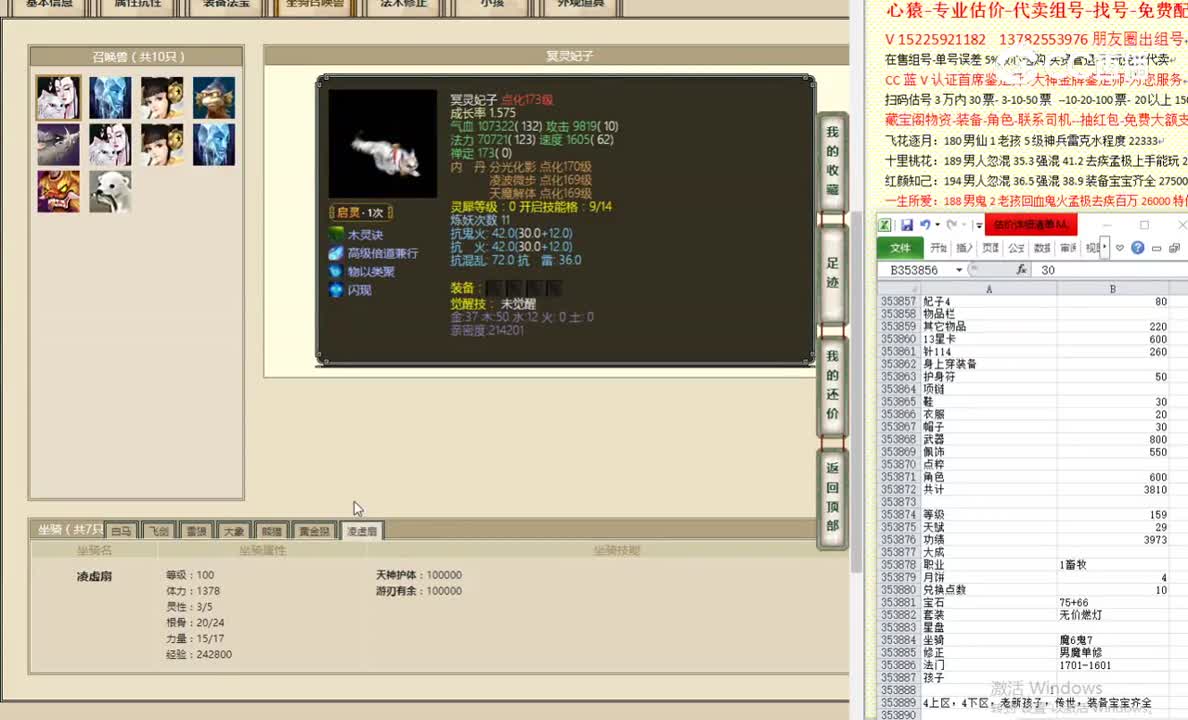1188x720 pixels.
Task: Click the heart icon on Excel's toolbar
Action: 1119,247
